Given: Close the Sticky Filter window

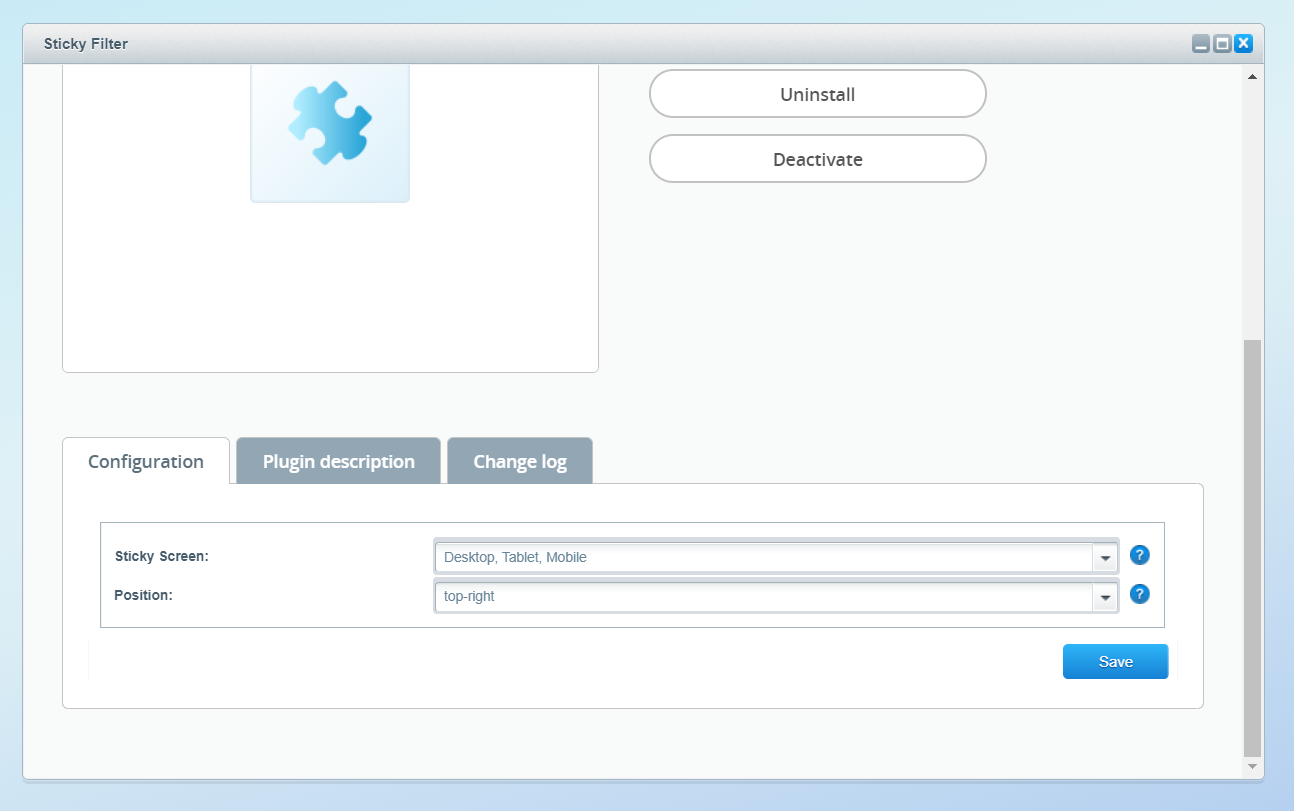Looking at the screenshot, I should pos(1243,44).
